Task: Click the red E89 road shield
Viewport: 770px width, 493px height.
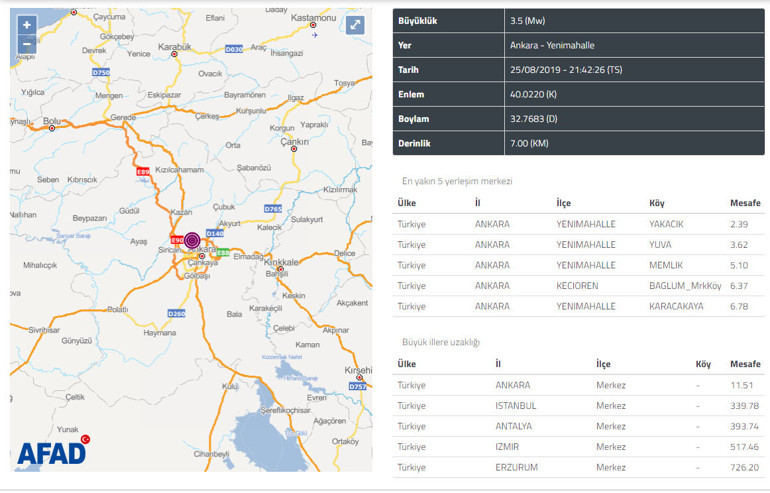Action: click(x=143, y=172)
